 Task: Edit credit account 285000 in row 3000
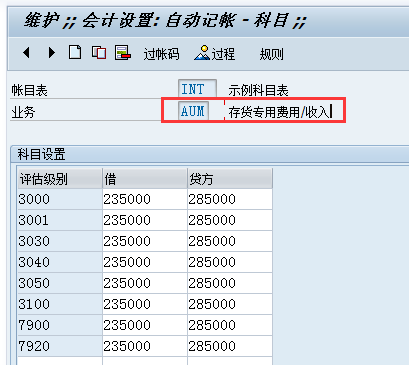tap(230, 199)
